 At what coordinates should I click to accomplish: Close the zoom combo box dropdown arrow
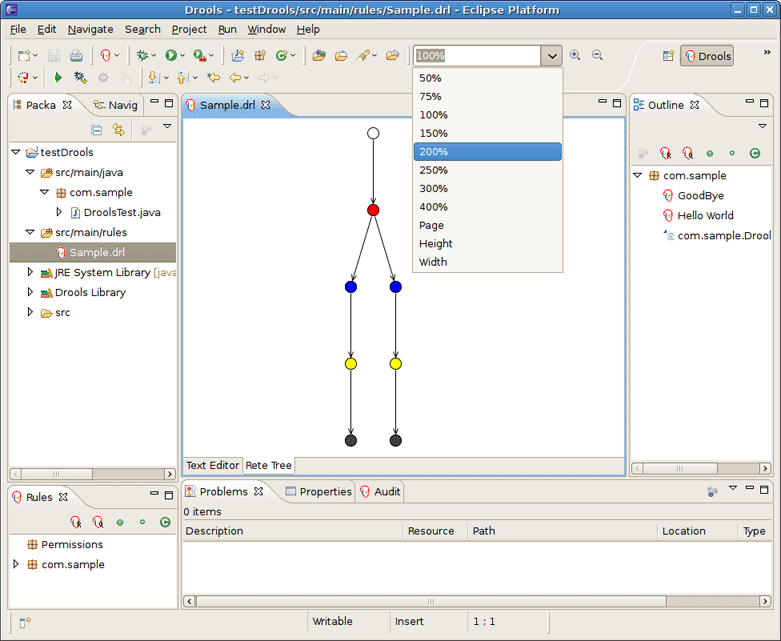pos(552,56)
